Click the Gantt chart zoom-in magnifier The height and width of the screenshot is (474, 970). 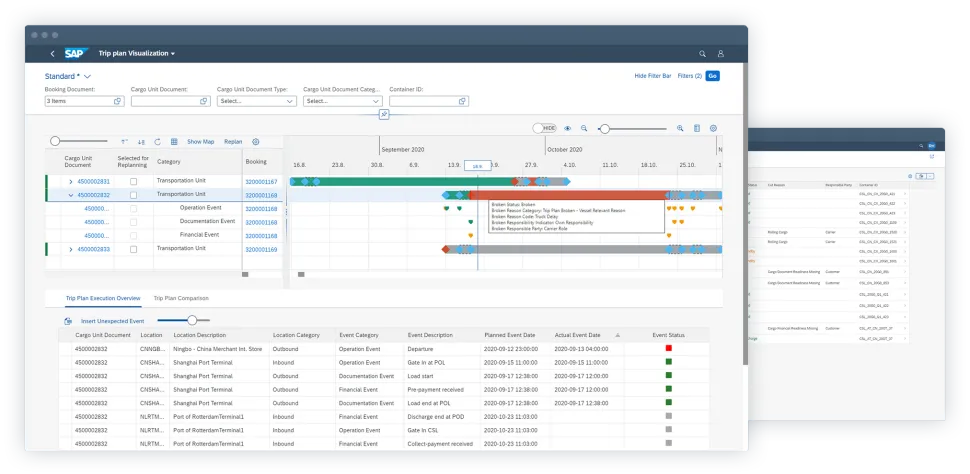680,128
